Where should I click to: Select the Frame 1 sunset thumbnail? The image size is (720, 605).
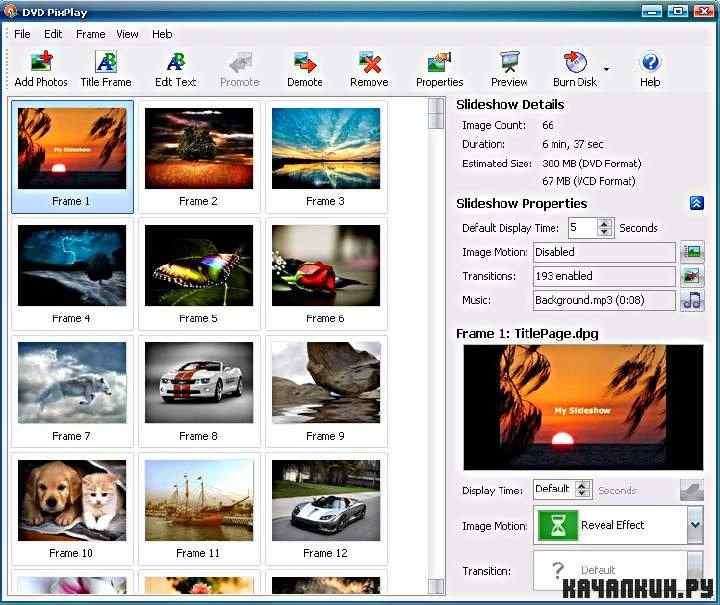[72, 148]
